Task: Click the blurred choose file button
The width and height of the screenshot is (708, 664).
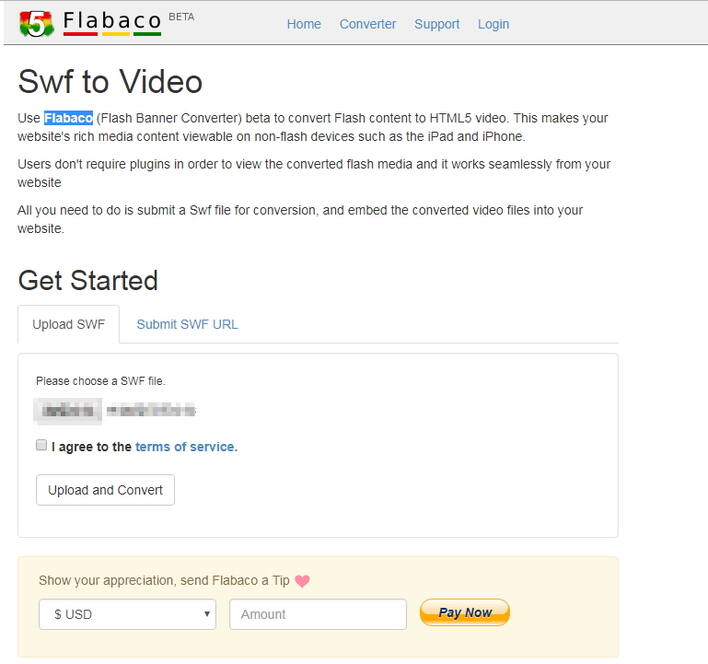Action: [68, 411]
